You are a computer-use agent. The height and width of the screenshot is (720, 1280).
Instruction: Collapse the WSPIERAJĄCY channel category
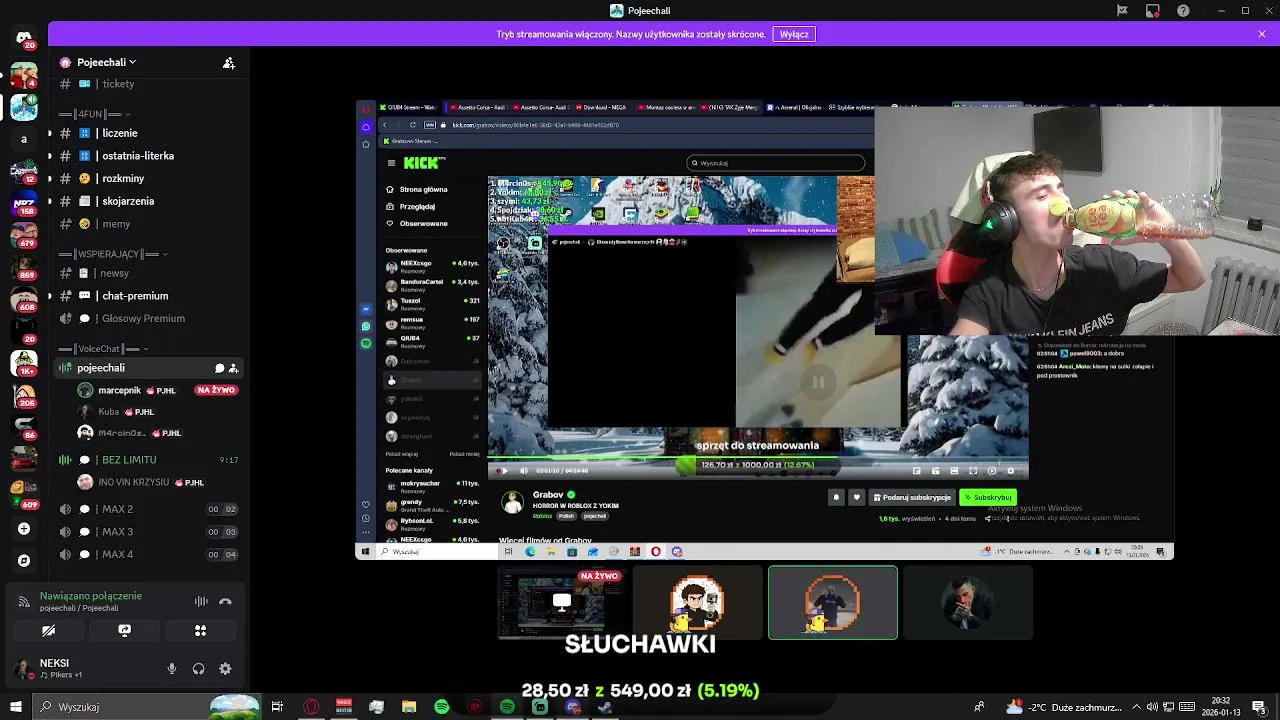(x=113, y=254)
